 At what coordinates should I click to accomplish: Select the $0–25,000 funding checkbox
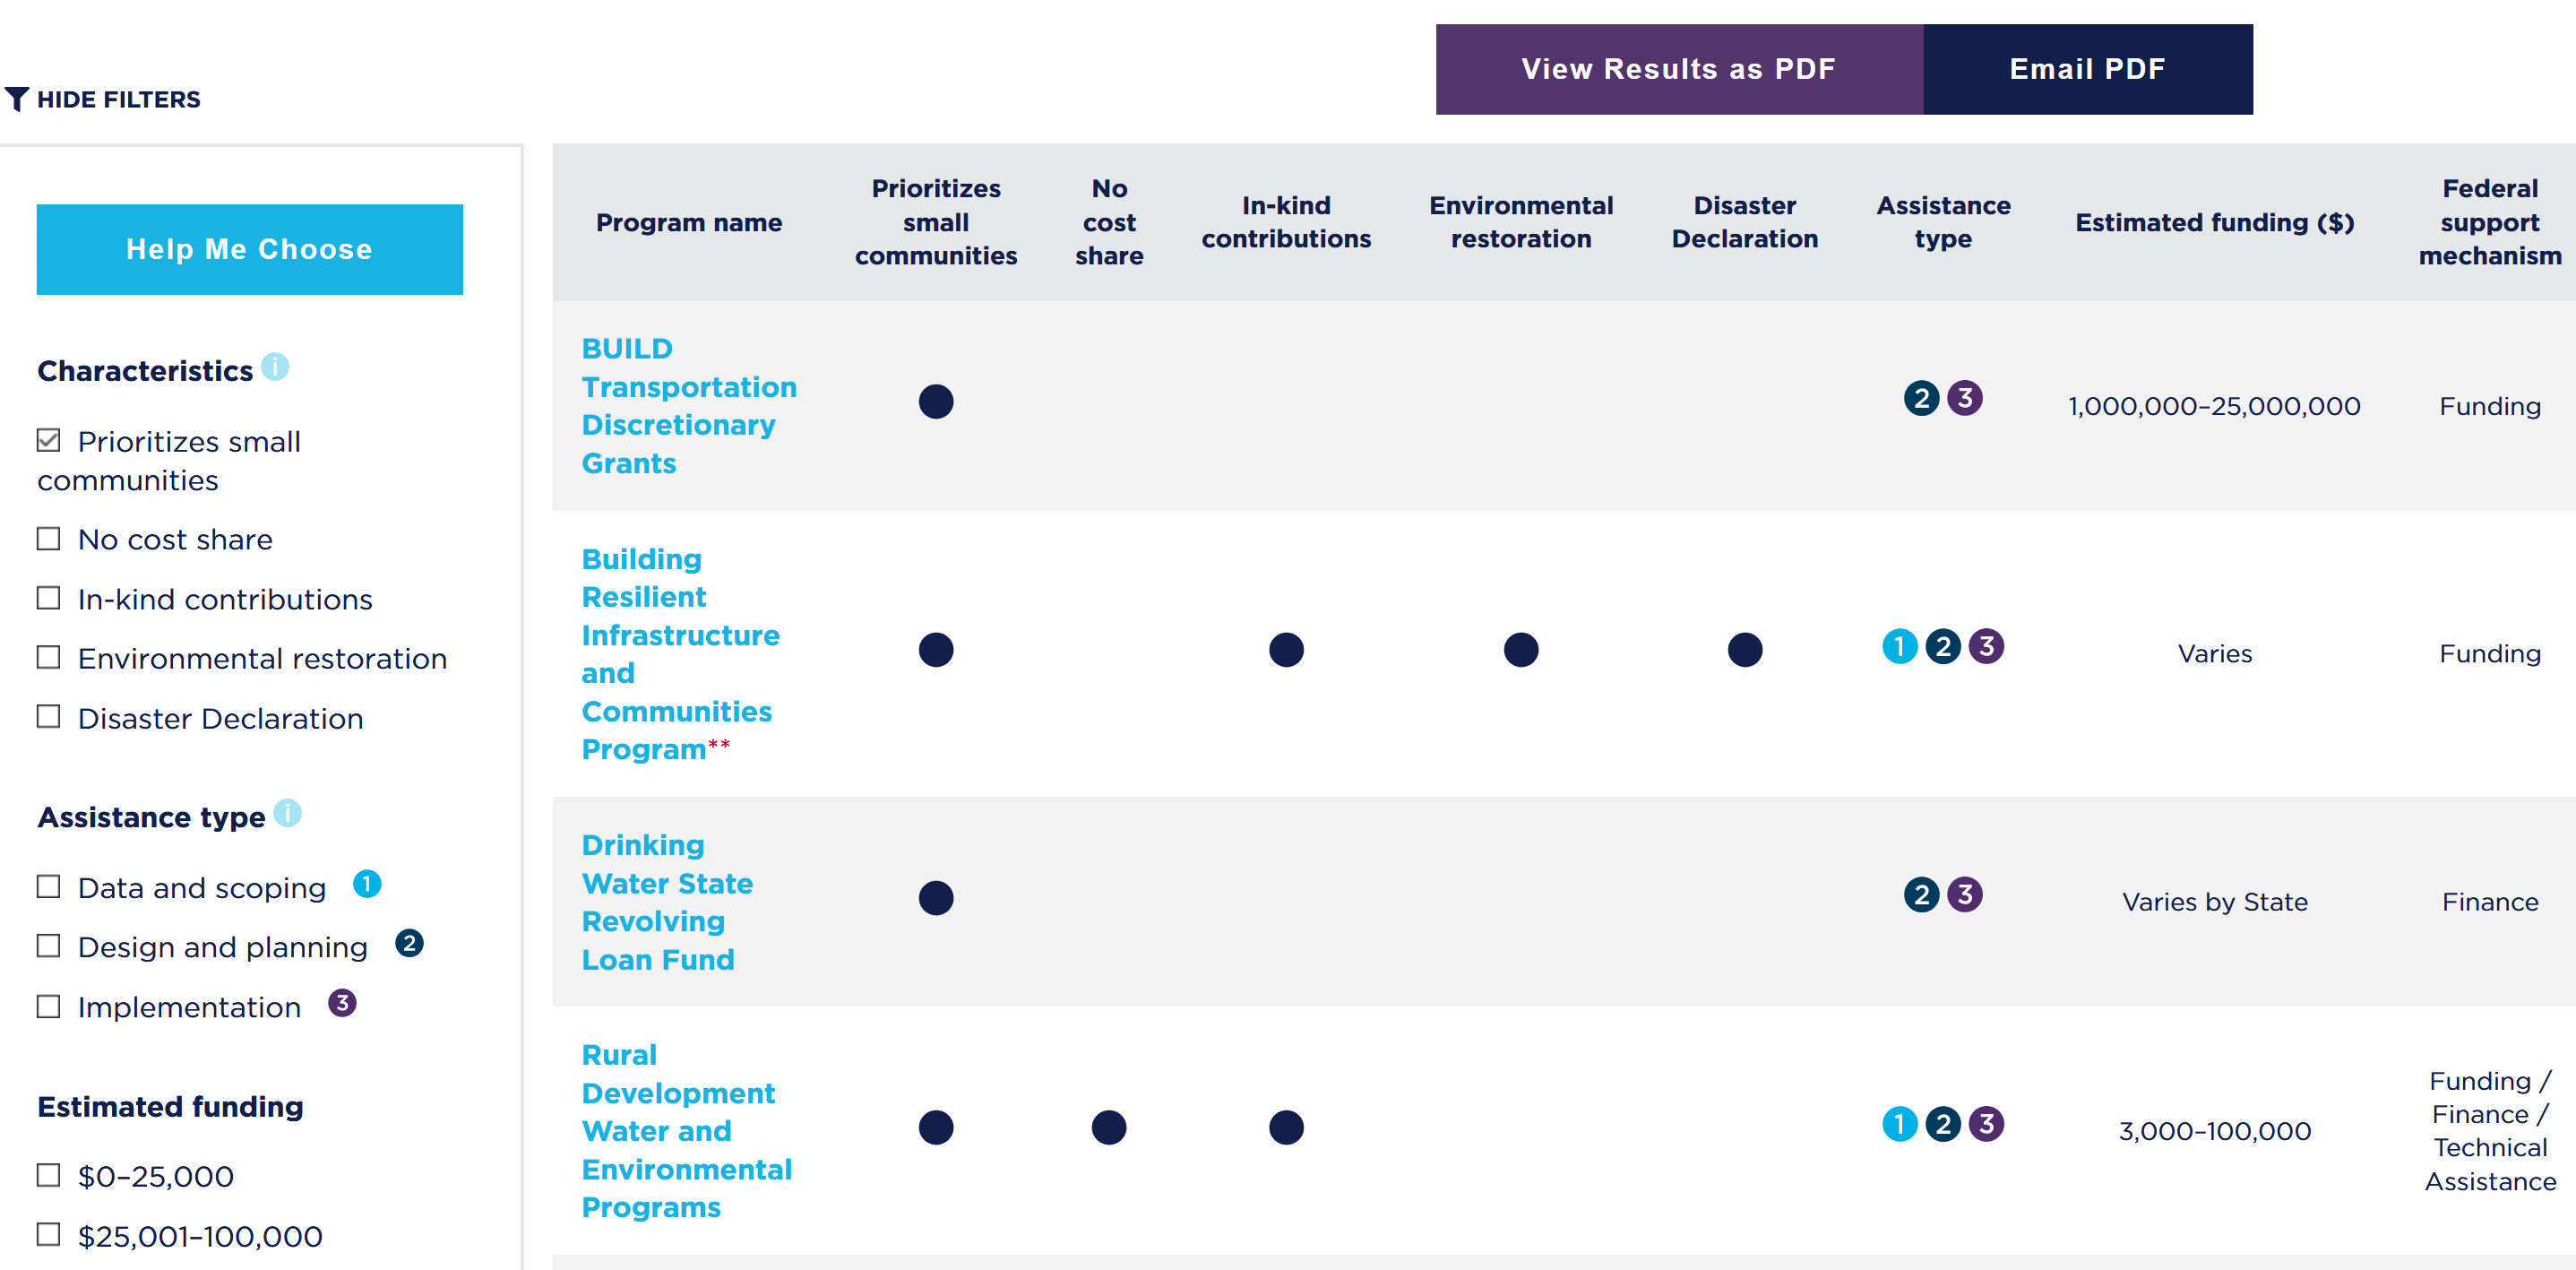click(x=48, y=1175)
